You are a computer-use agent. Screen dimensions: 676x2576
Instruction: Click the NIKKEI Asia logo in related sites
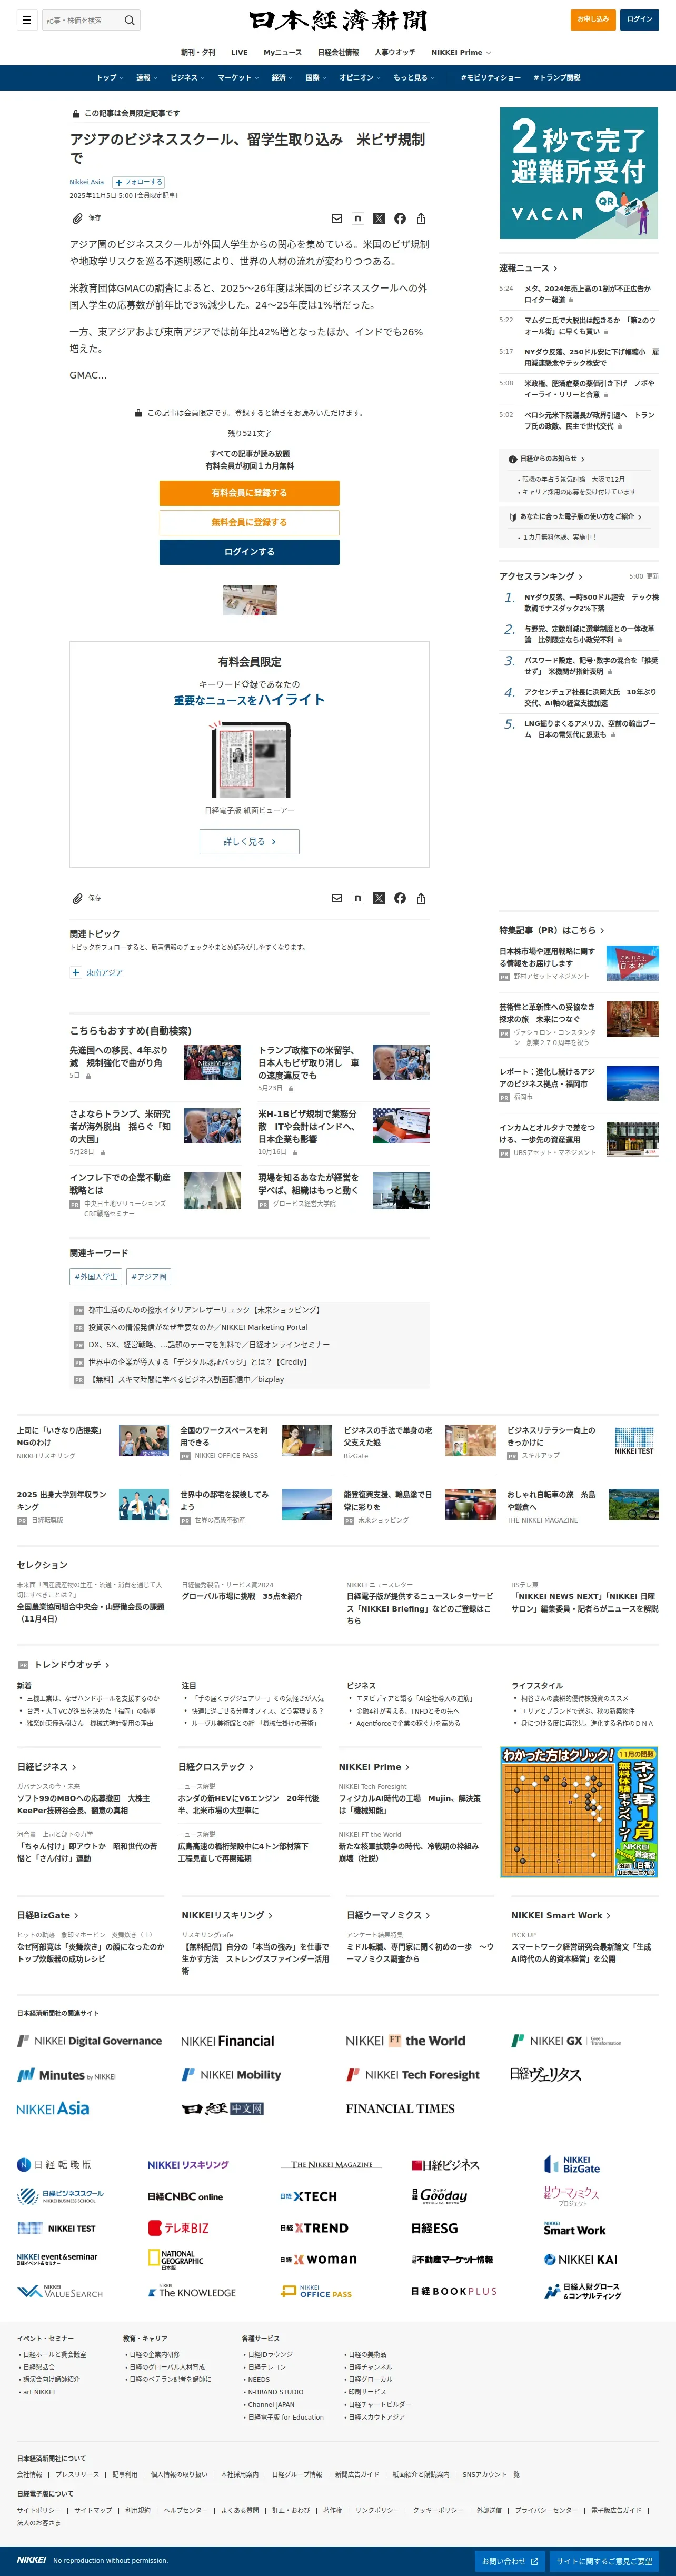[53, 2108]
